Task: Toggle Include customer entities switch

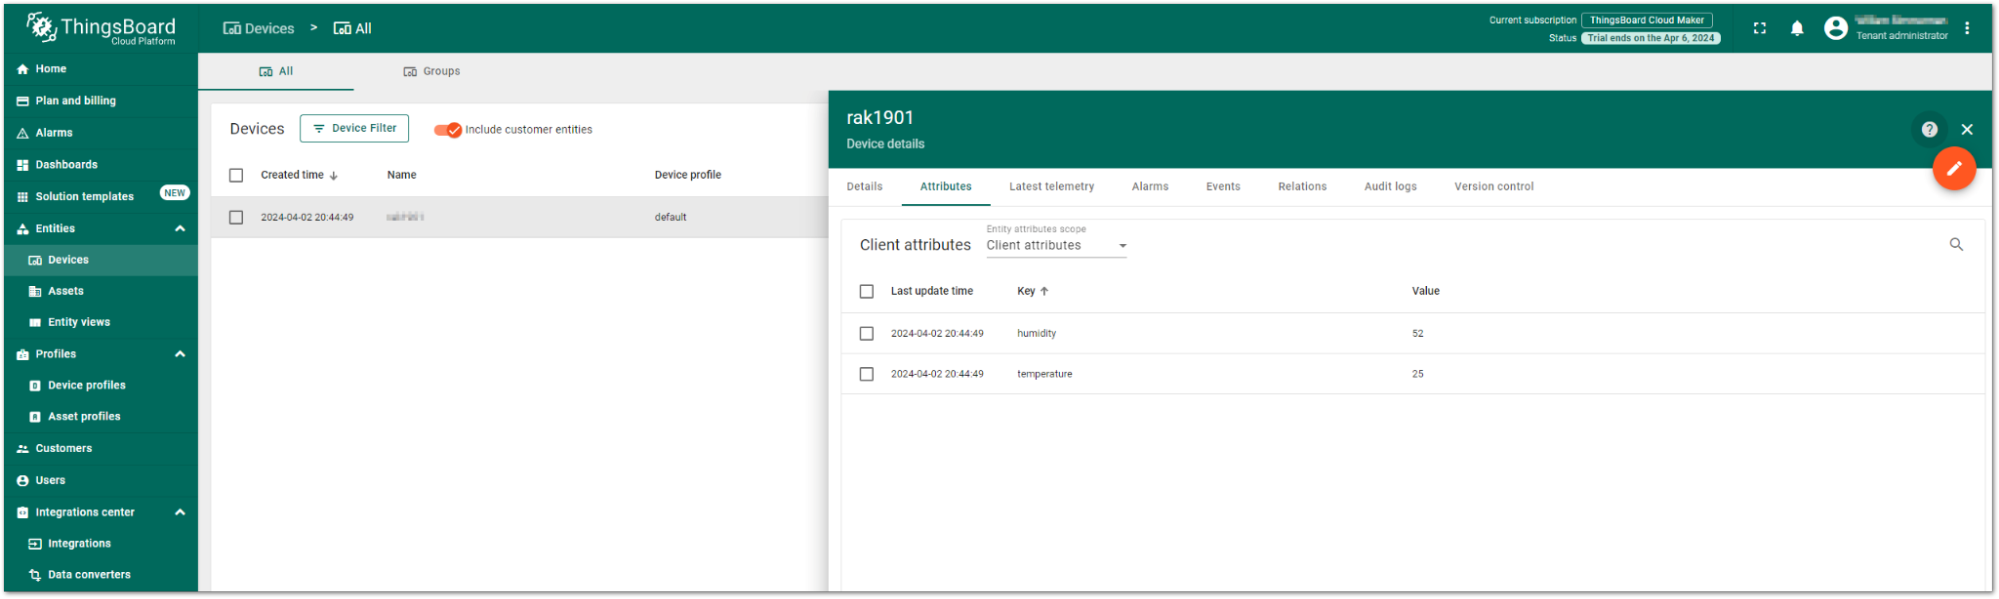Action: click(448, 130)
